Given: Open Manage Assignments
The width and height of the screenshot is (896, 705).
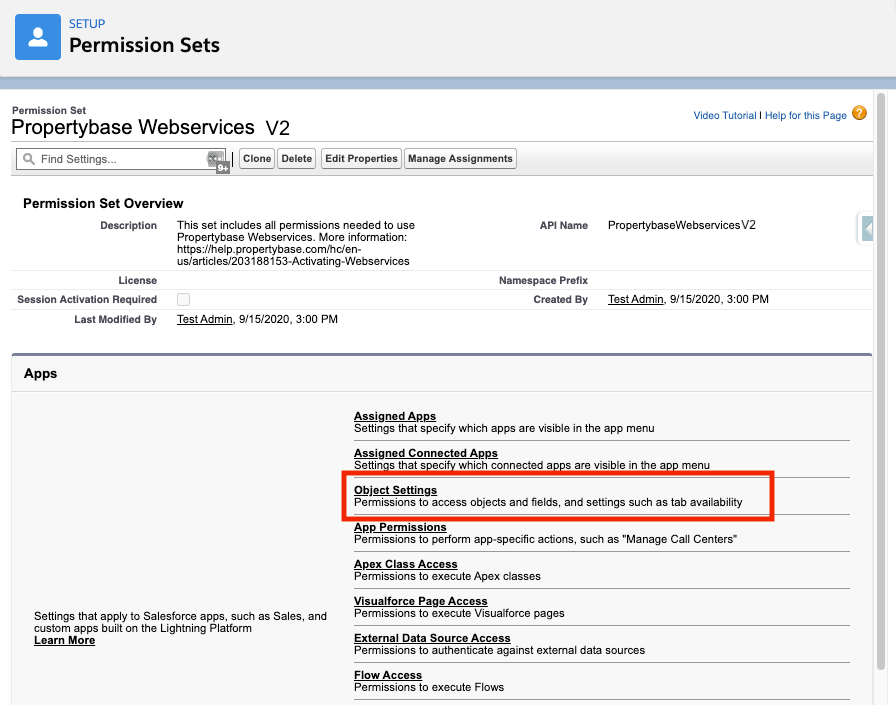Looking at the screenshot, I should click(460, 159).
